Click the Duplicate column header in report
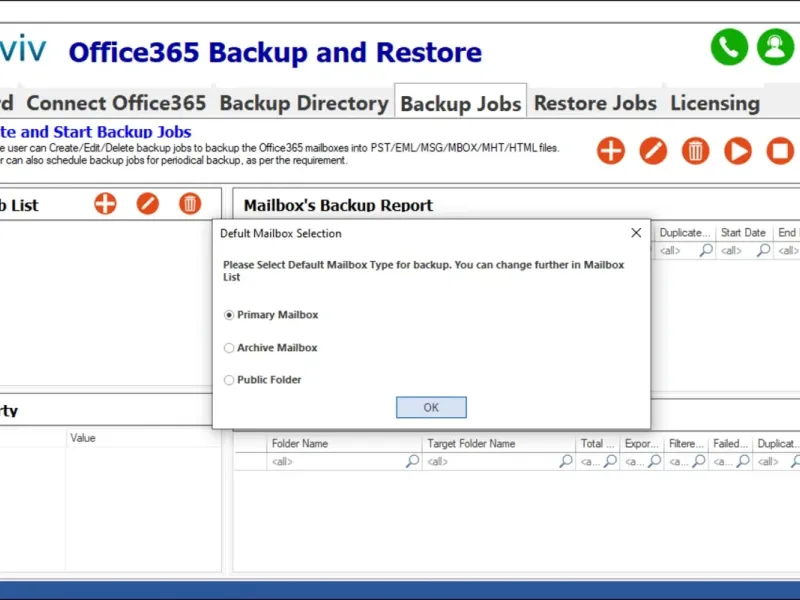 pos(684,233)
